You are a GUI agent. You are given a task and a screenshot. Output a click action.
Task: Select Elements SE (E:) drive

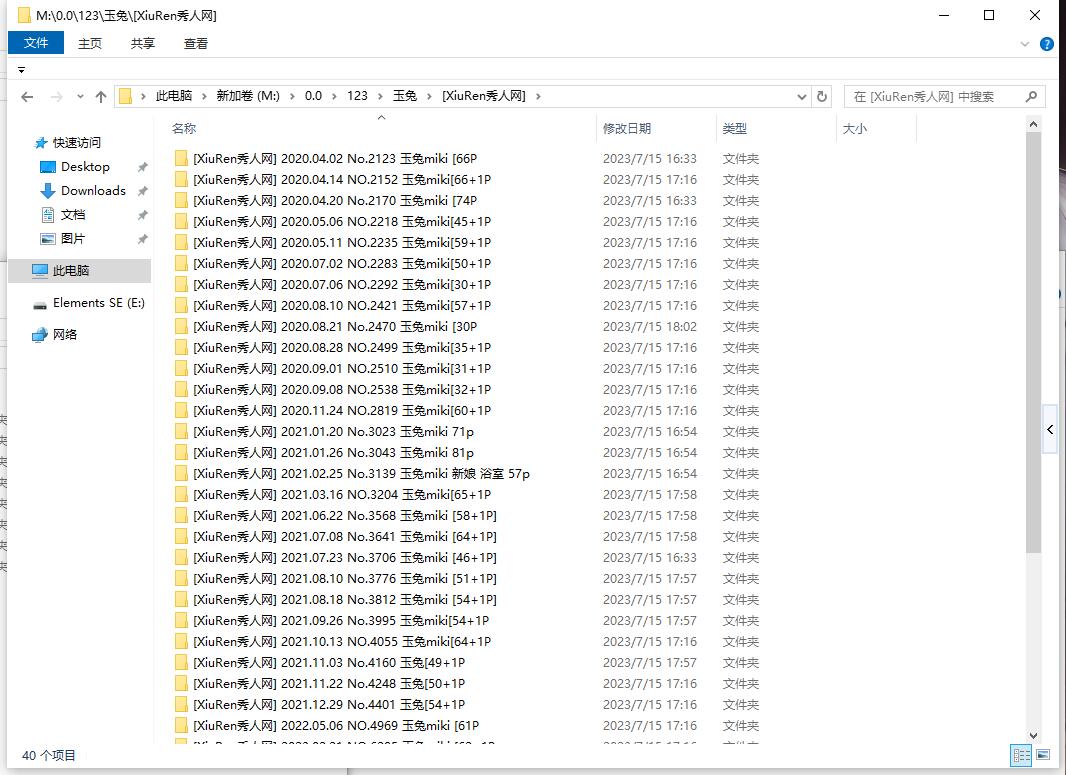[98, 303]
